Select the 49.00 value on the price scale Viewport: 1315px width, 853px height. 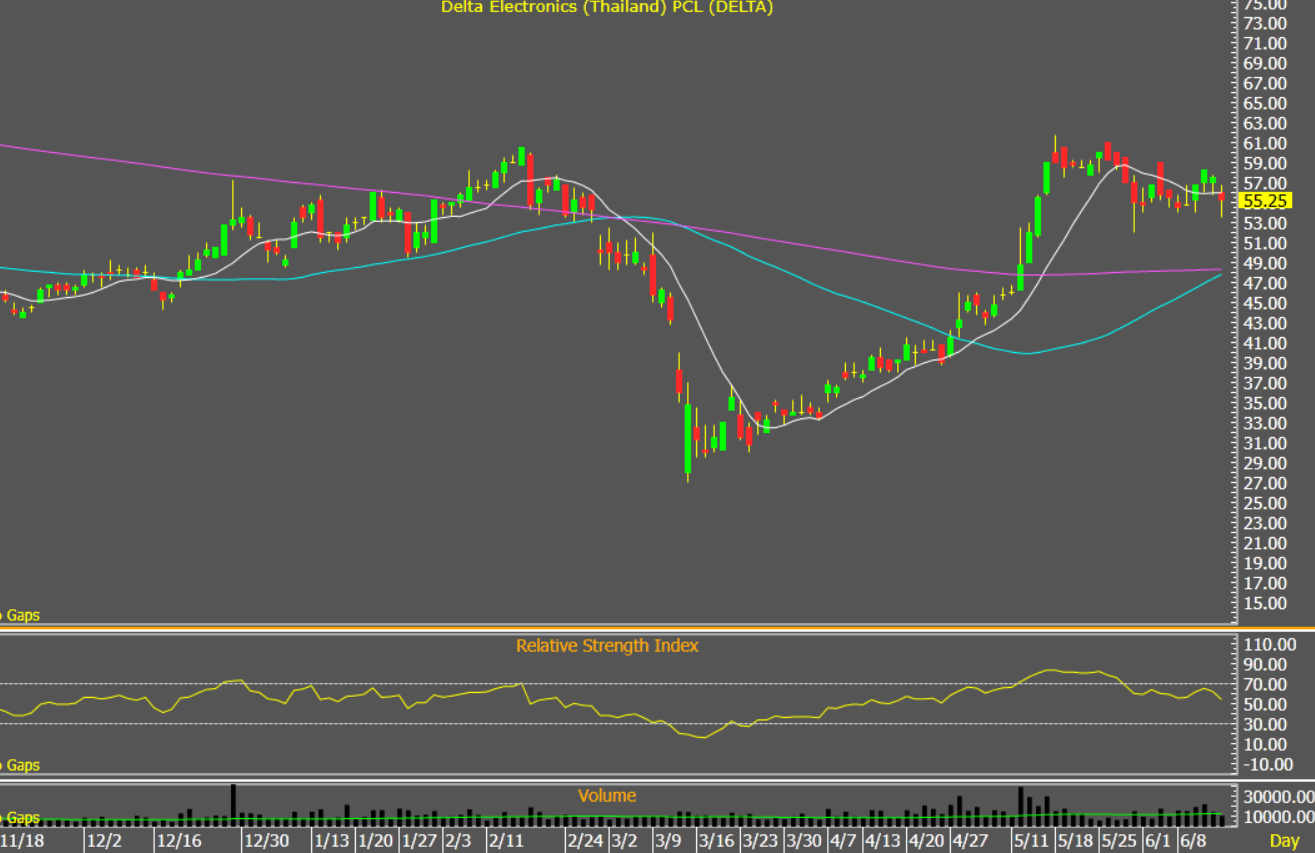pyautogui.click(x=1265, y=264)
